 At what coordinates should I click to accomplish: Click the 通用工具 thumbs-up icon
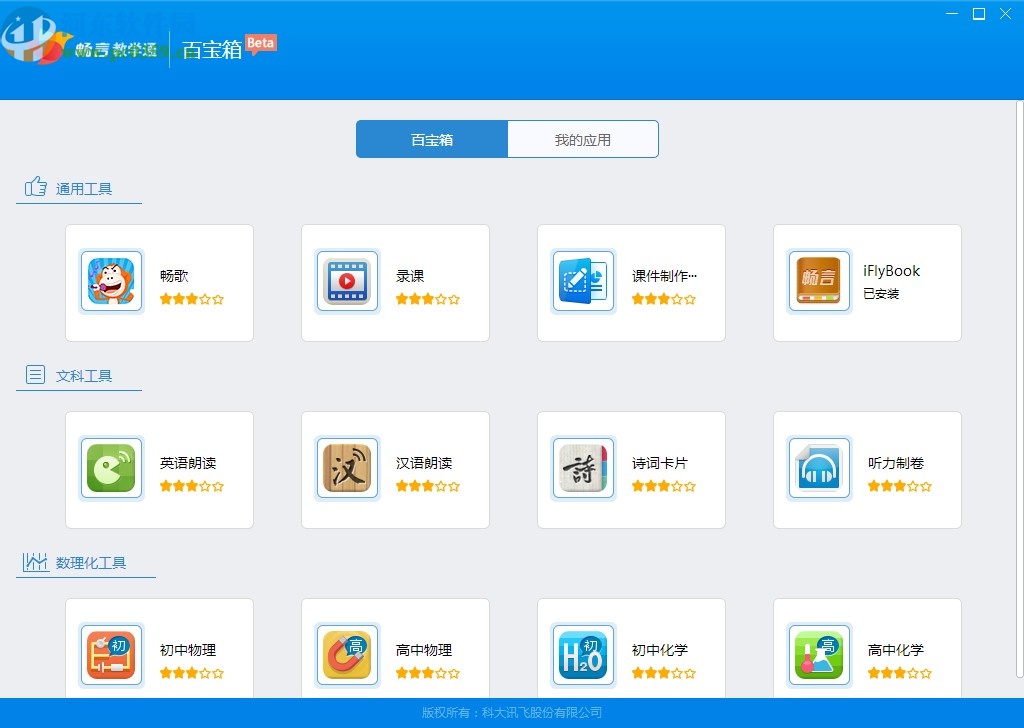tap(35, 187)
